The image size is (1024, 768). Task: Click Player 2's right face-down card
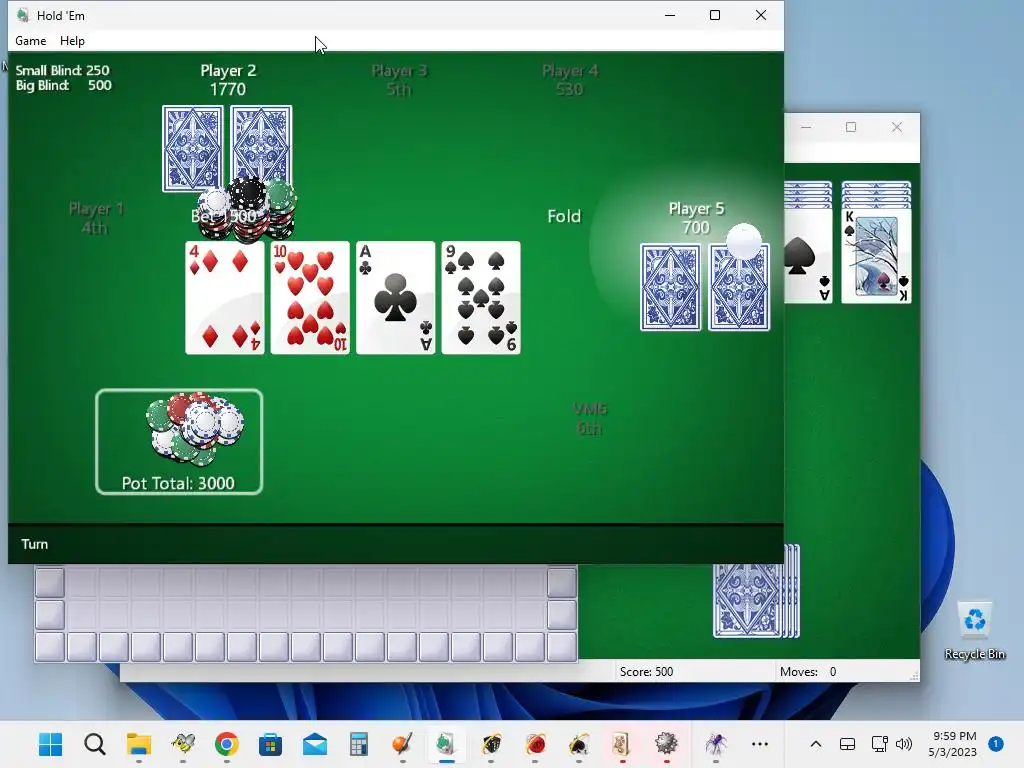coord(262,144)
